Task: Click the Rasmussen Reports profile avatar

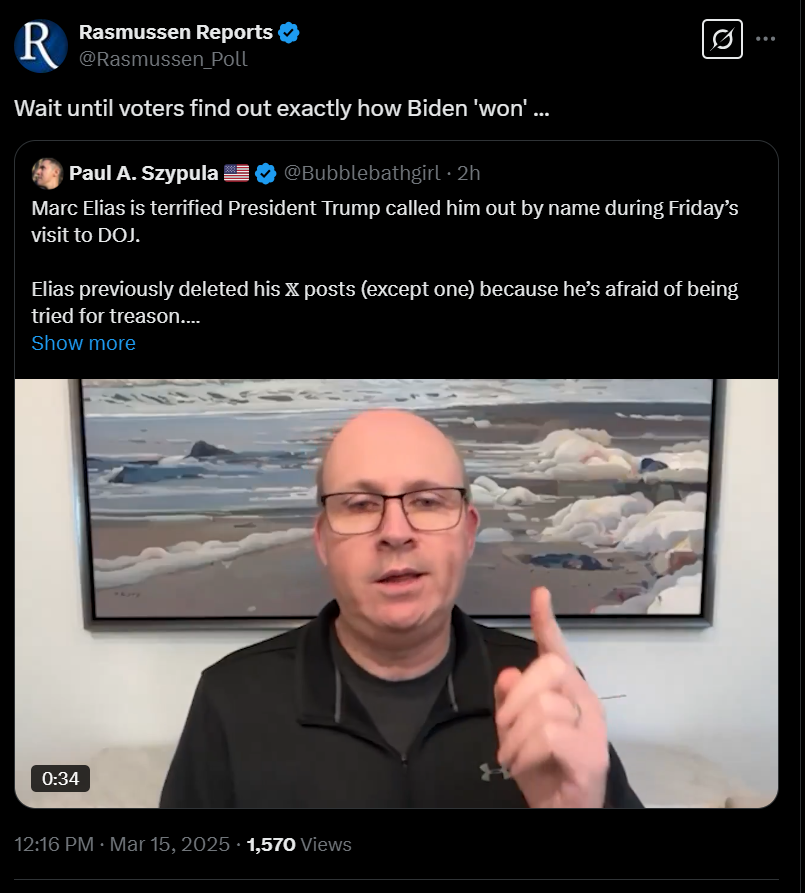Action: 40,46
